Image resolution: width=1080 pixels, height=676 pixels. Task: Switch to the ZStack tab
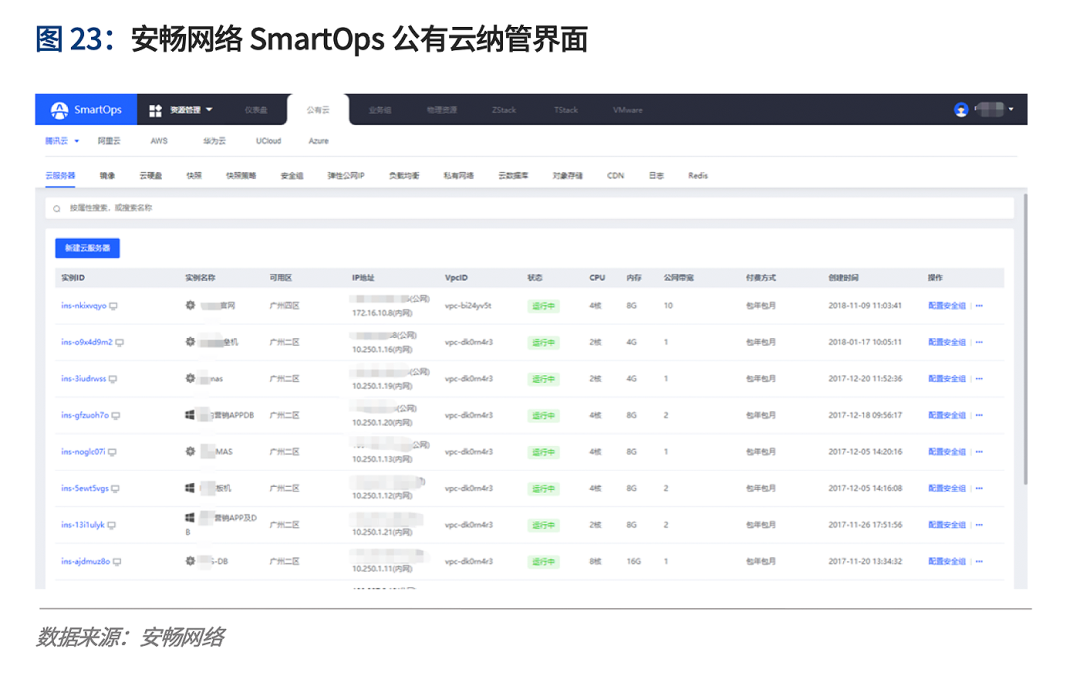tap(504, 110)
